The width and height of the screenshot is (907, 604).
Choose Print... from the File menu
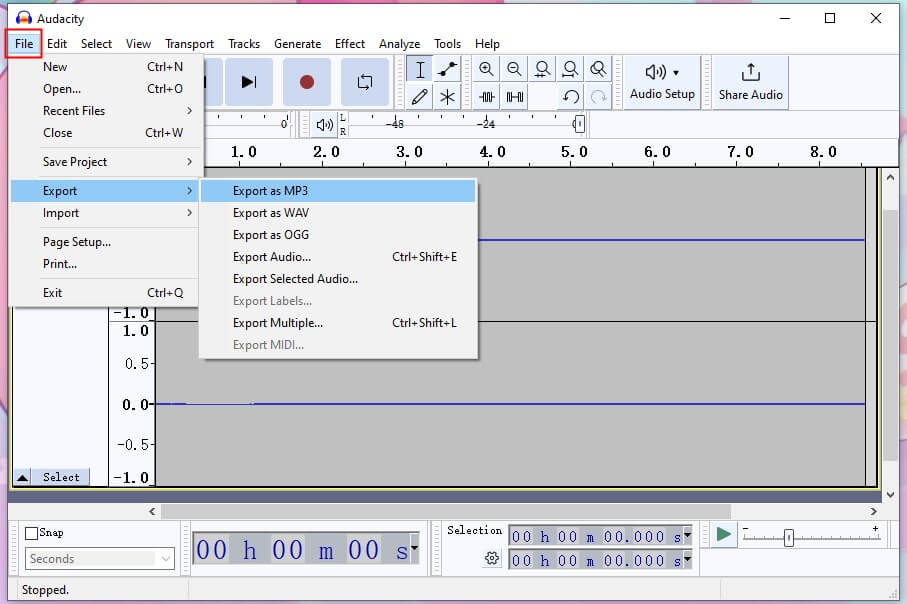107,263
